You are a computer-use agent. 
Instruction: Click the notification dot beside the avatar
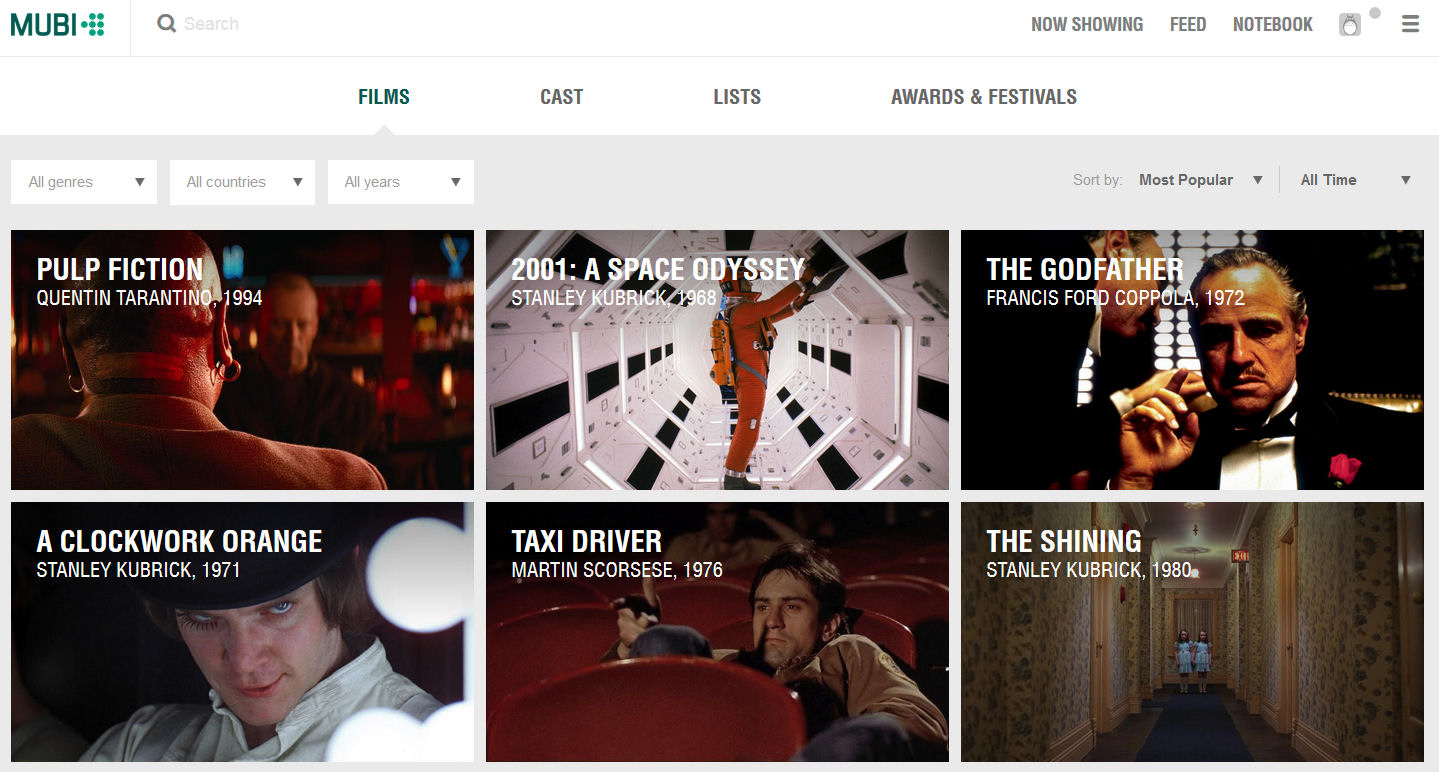click(1375, 13)
